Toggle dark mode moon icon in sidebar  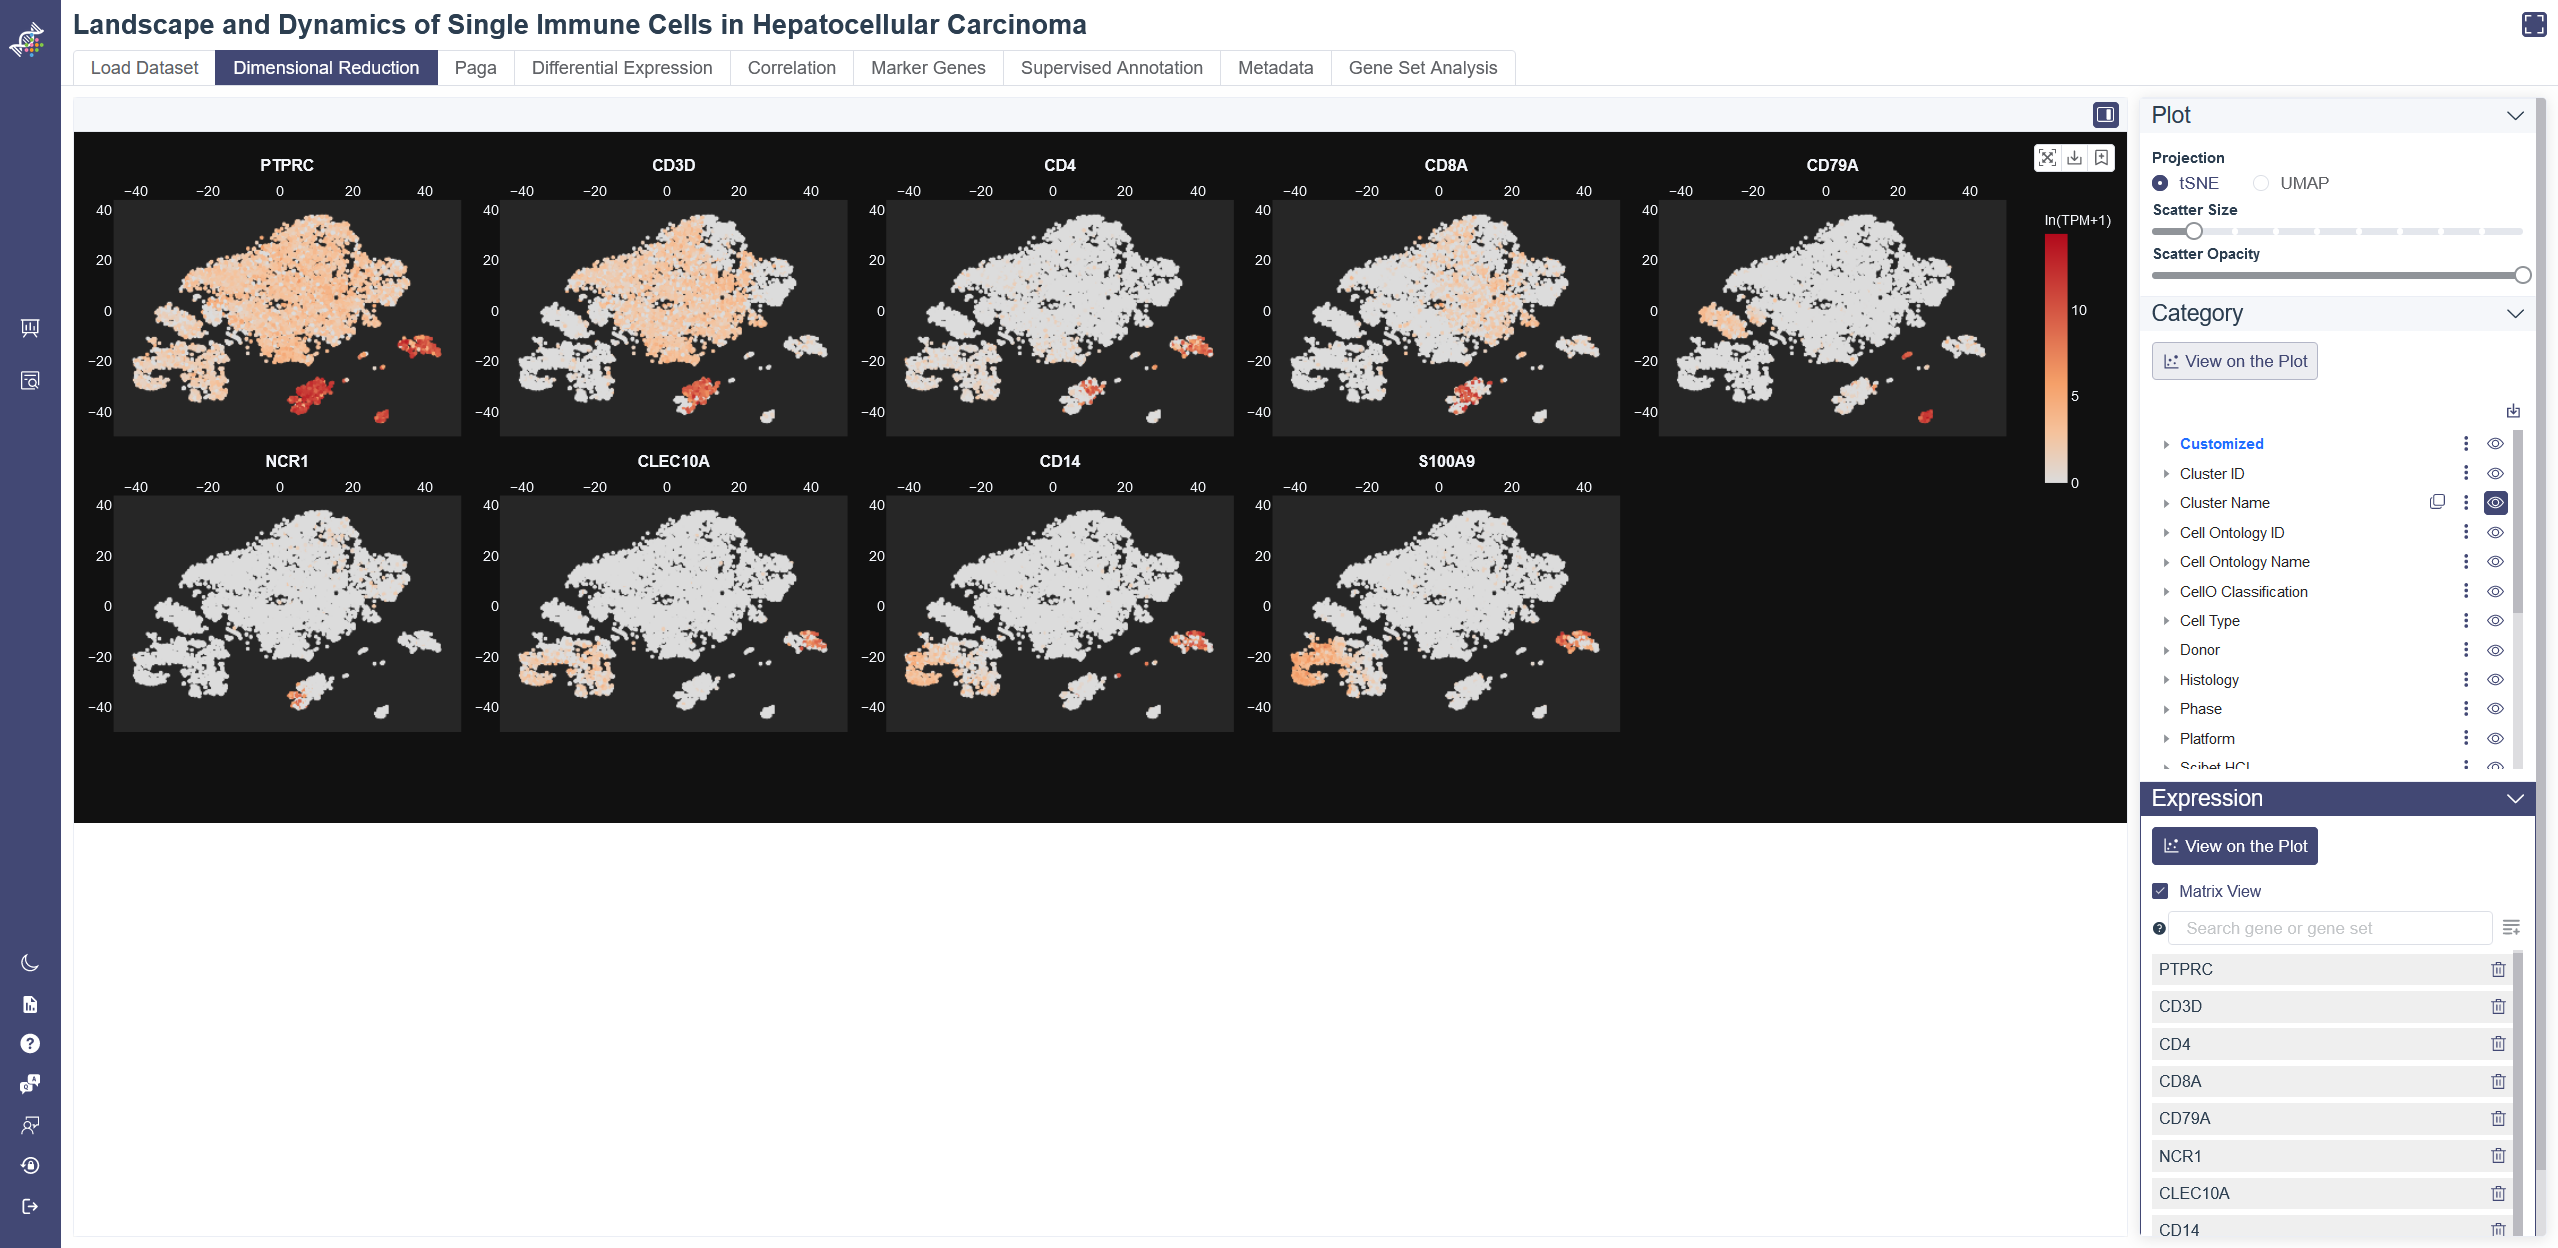(x=30, y=963)
